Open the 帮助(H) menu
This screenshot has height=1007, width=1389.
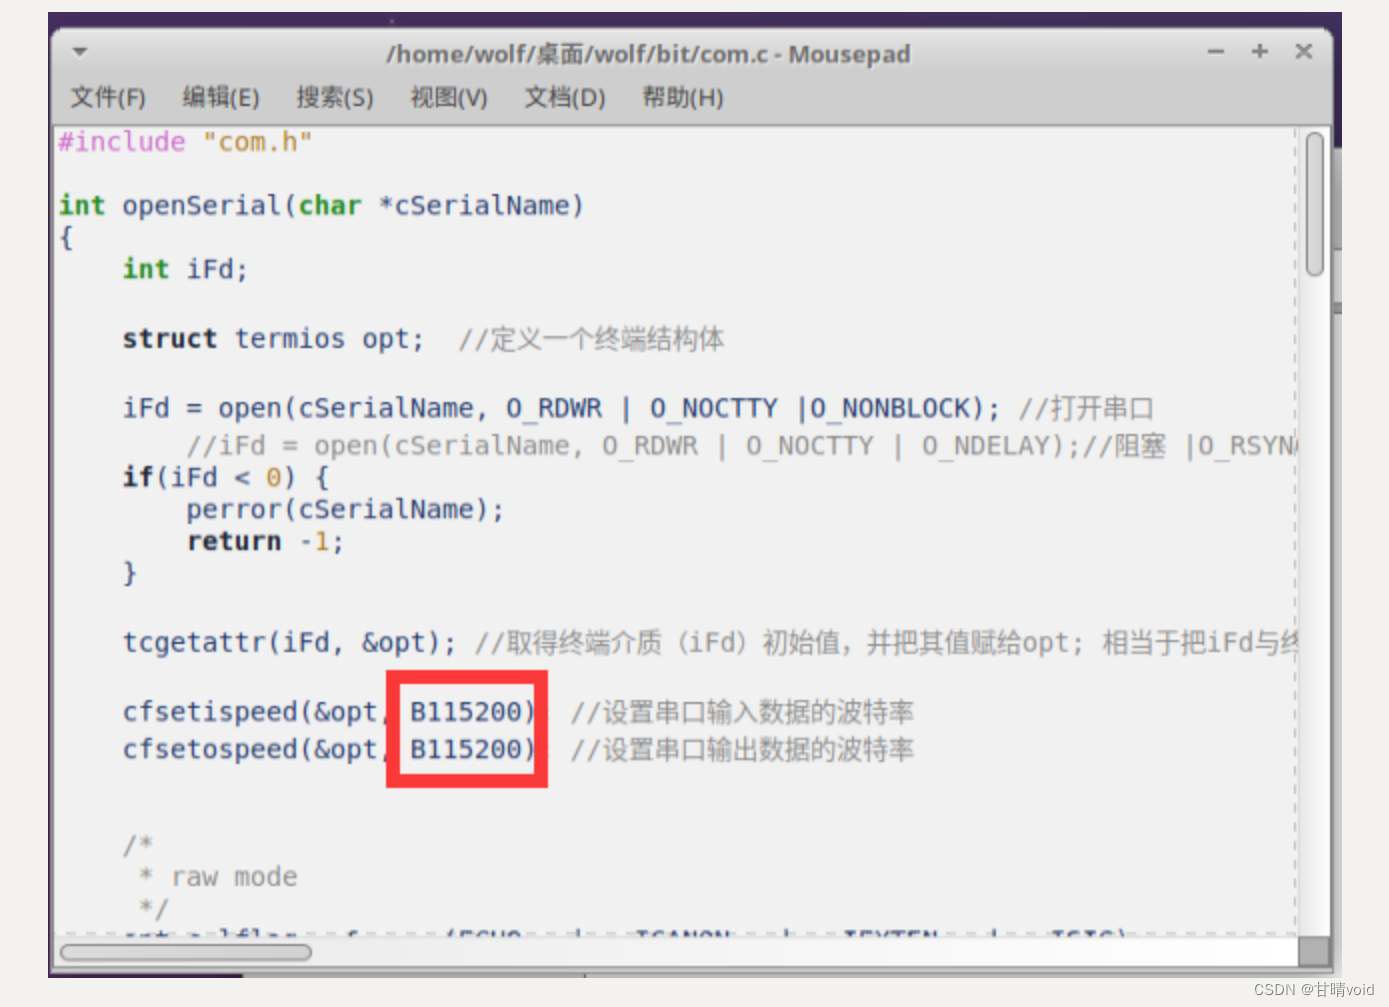point(683,97)
